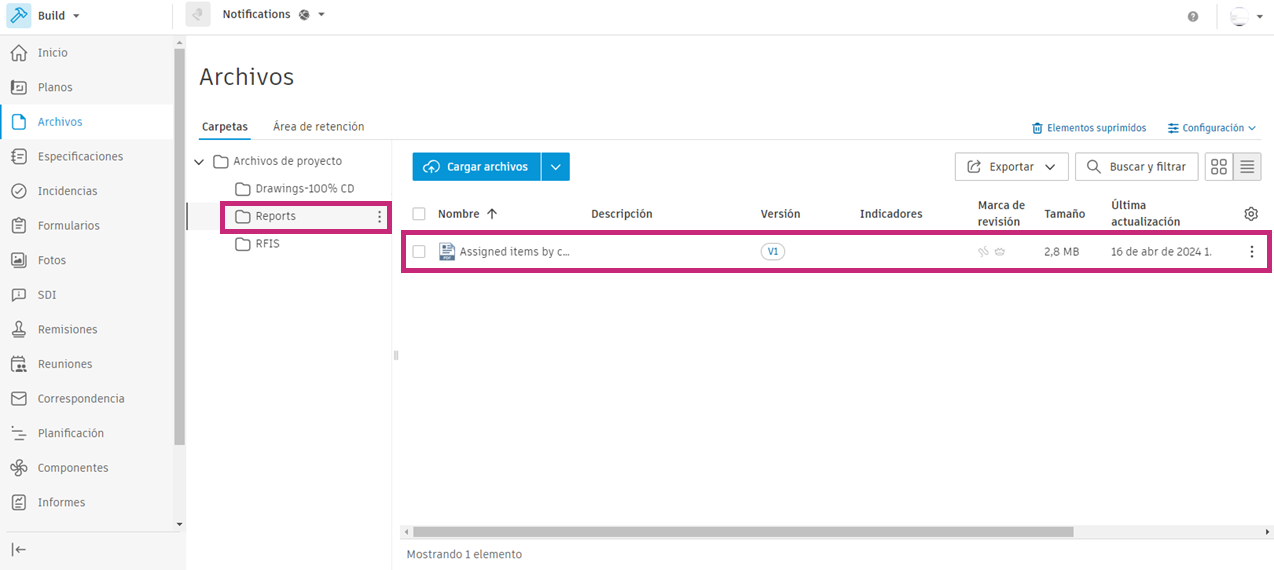The width and height of the screenshot is (1274, 570).
Task: Toggle the select-all files checkbox
Action: 419,214
